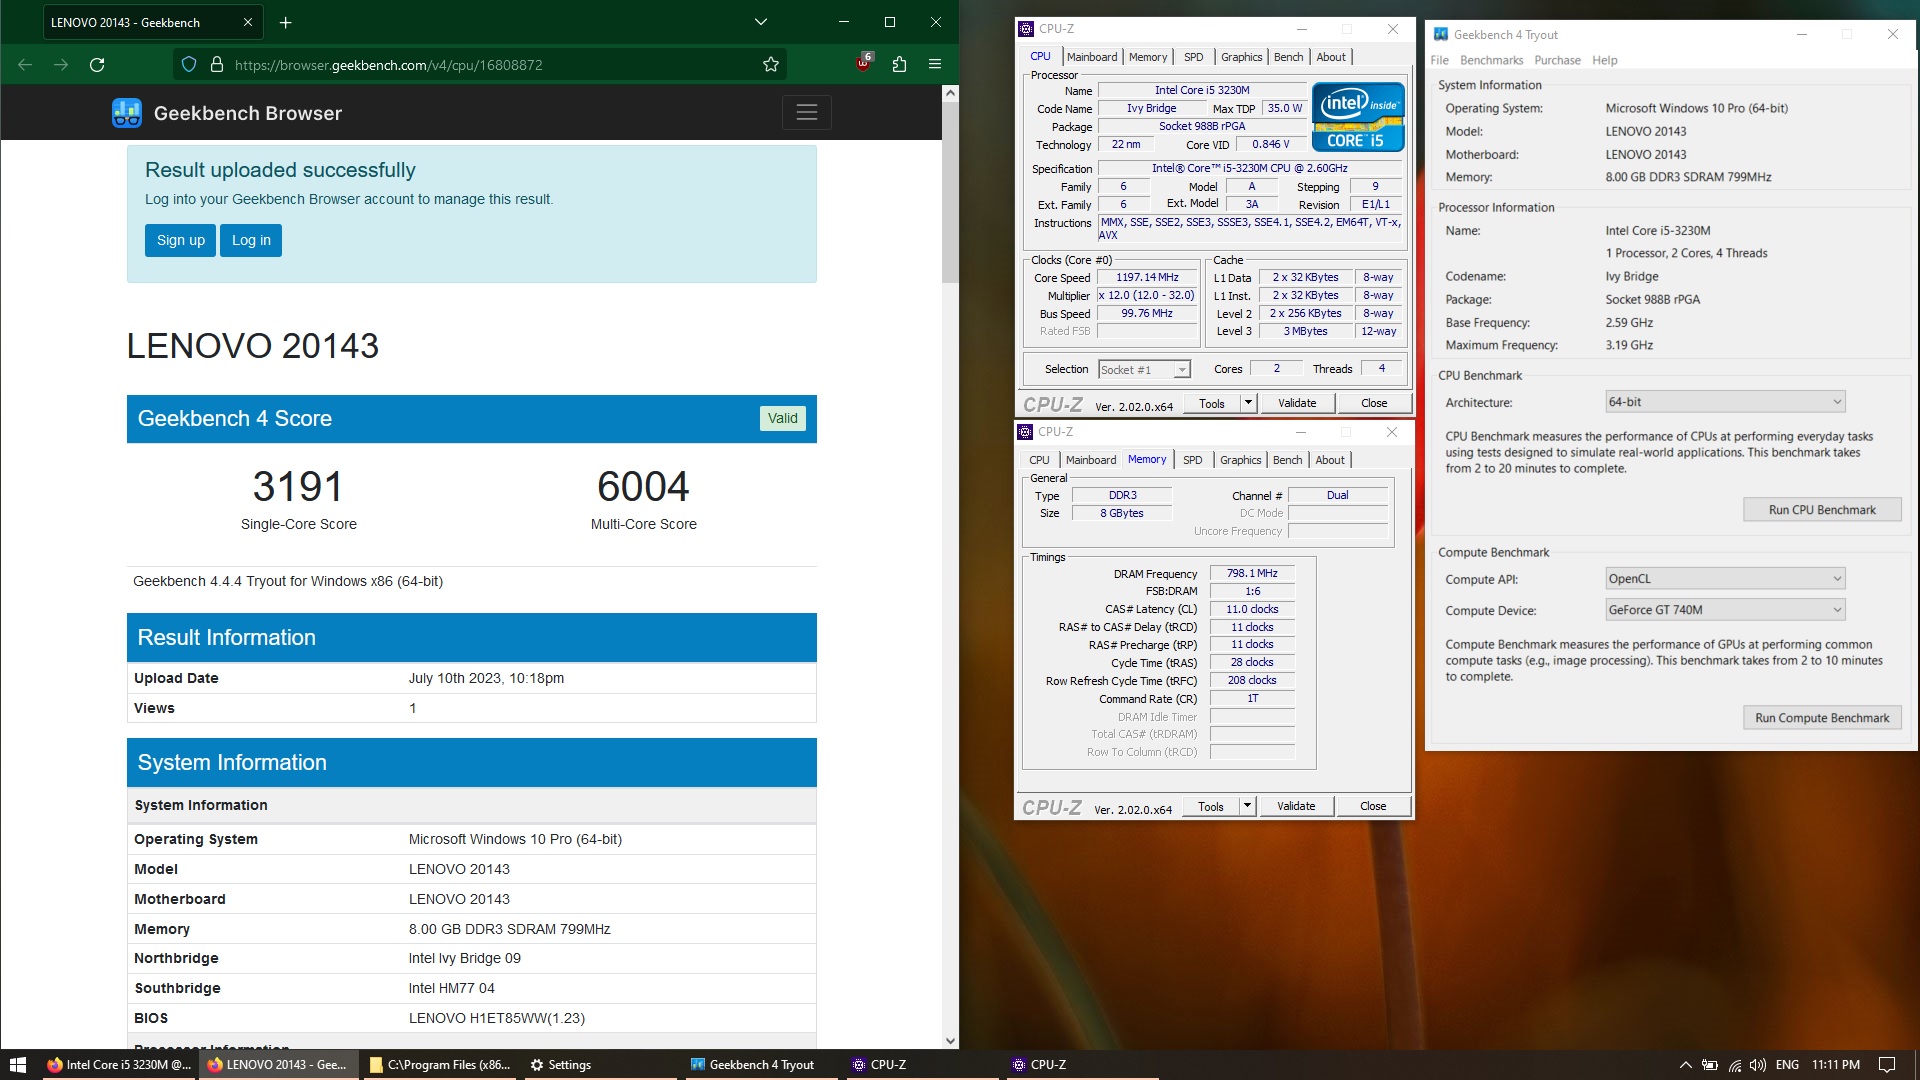Open the Architecture 64-bit dropdown
The image size is (1920, 1080).
coord(1725,402)
